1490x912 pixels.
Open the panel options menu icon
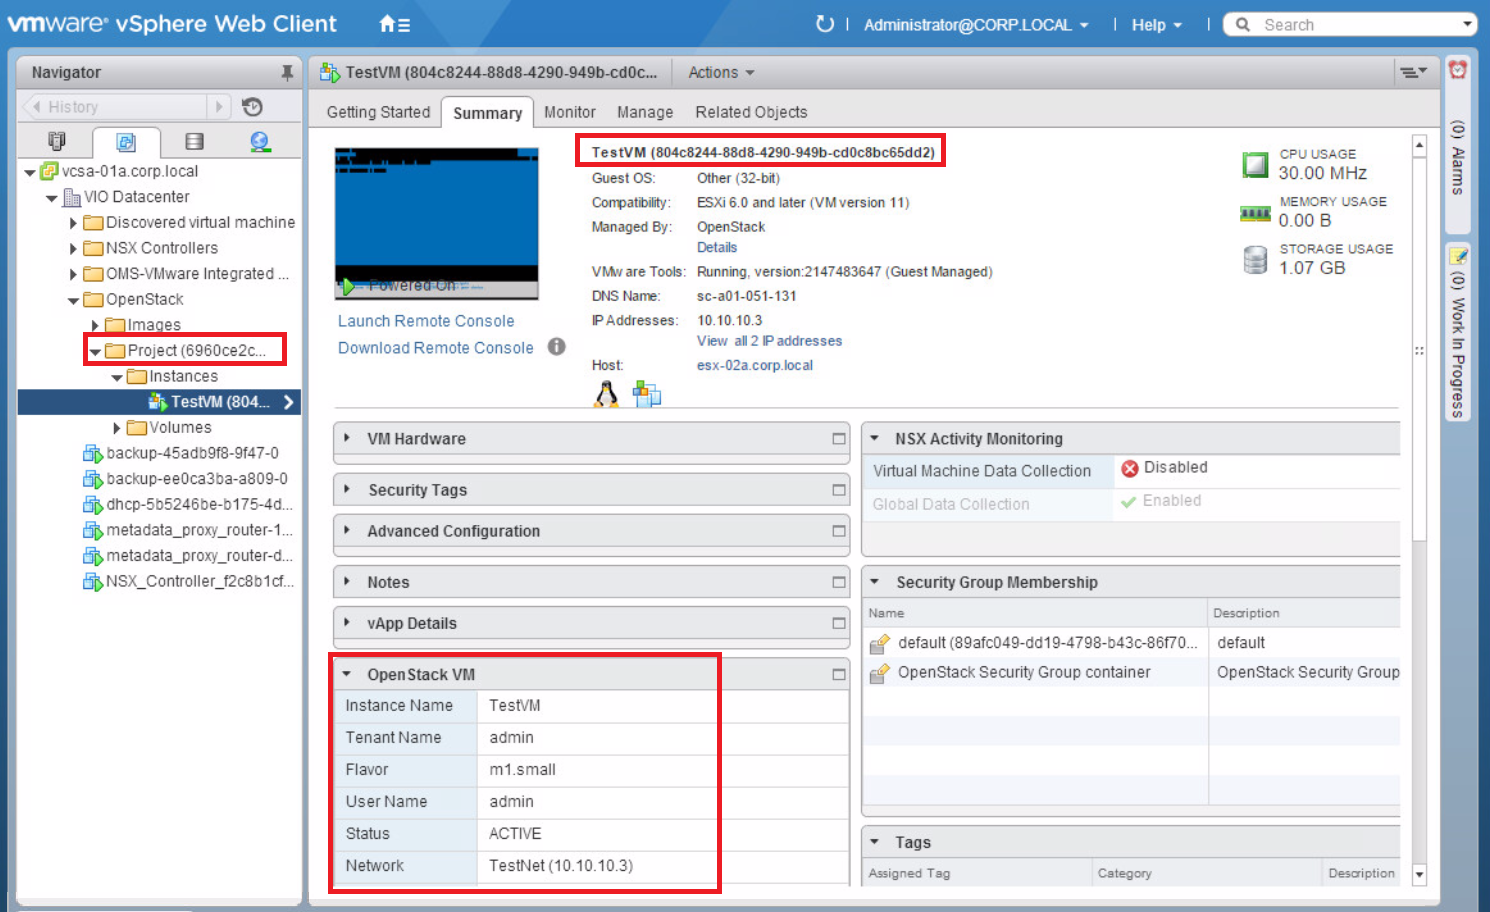pos(1413,72)
